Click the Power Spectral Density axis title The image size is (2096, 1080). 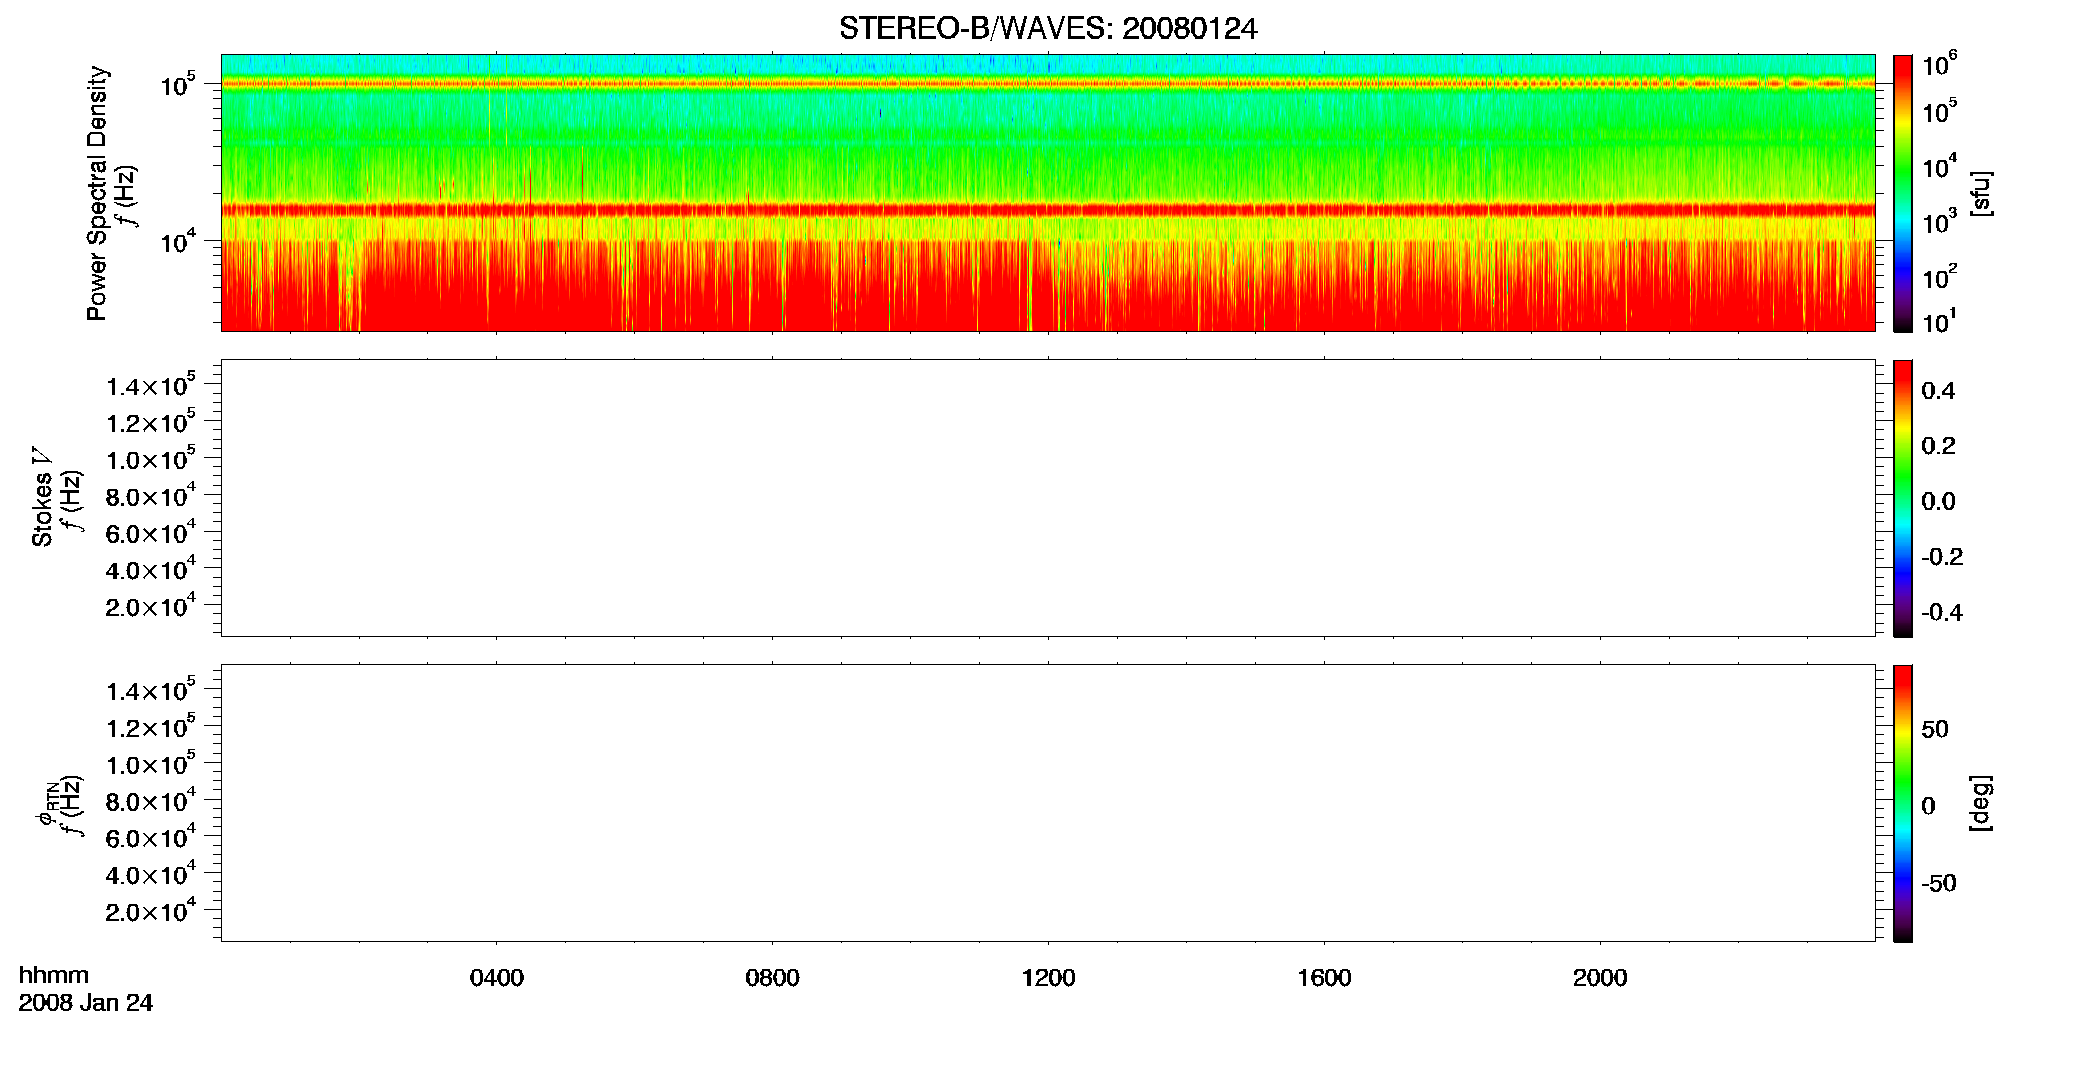click(97, 193)
